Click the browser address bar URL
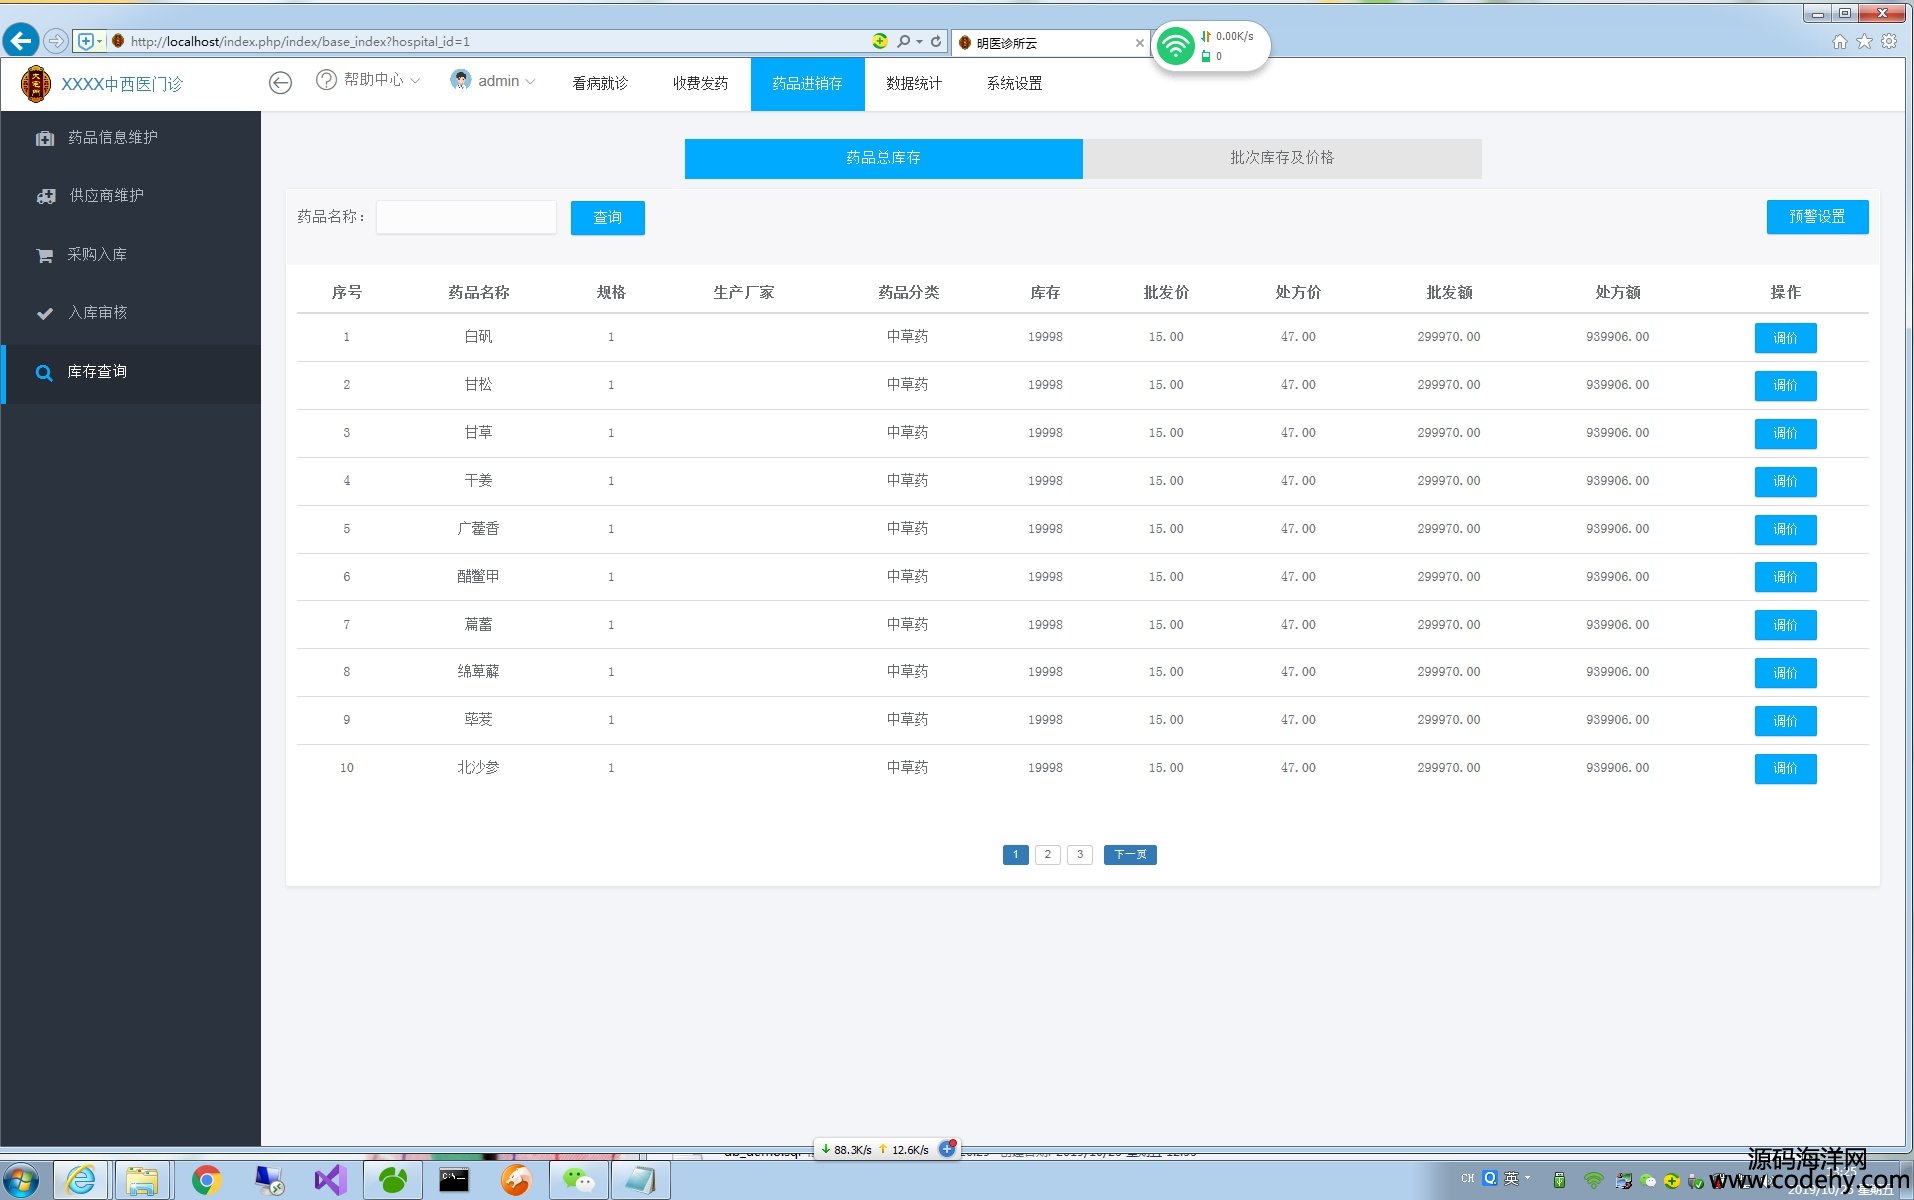Viewport: 1914px width, 1200px height. coord(300,41)
